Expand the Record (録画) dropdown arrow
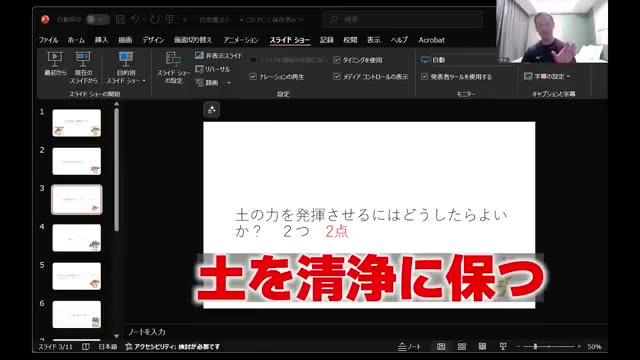Image resolution: width=640 pixels, height=360 pixels. point(229,83)
